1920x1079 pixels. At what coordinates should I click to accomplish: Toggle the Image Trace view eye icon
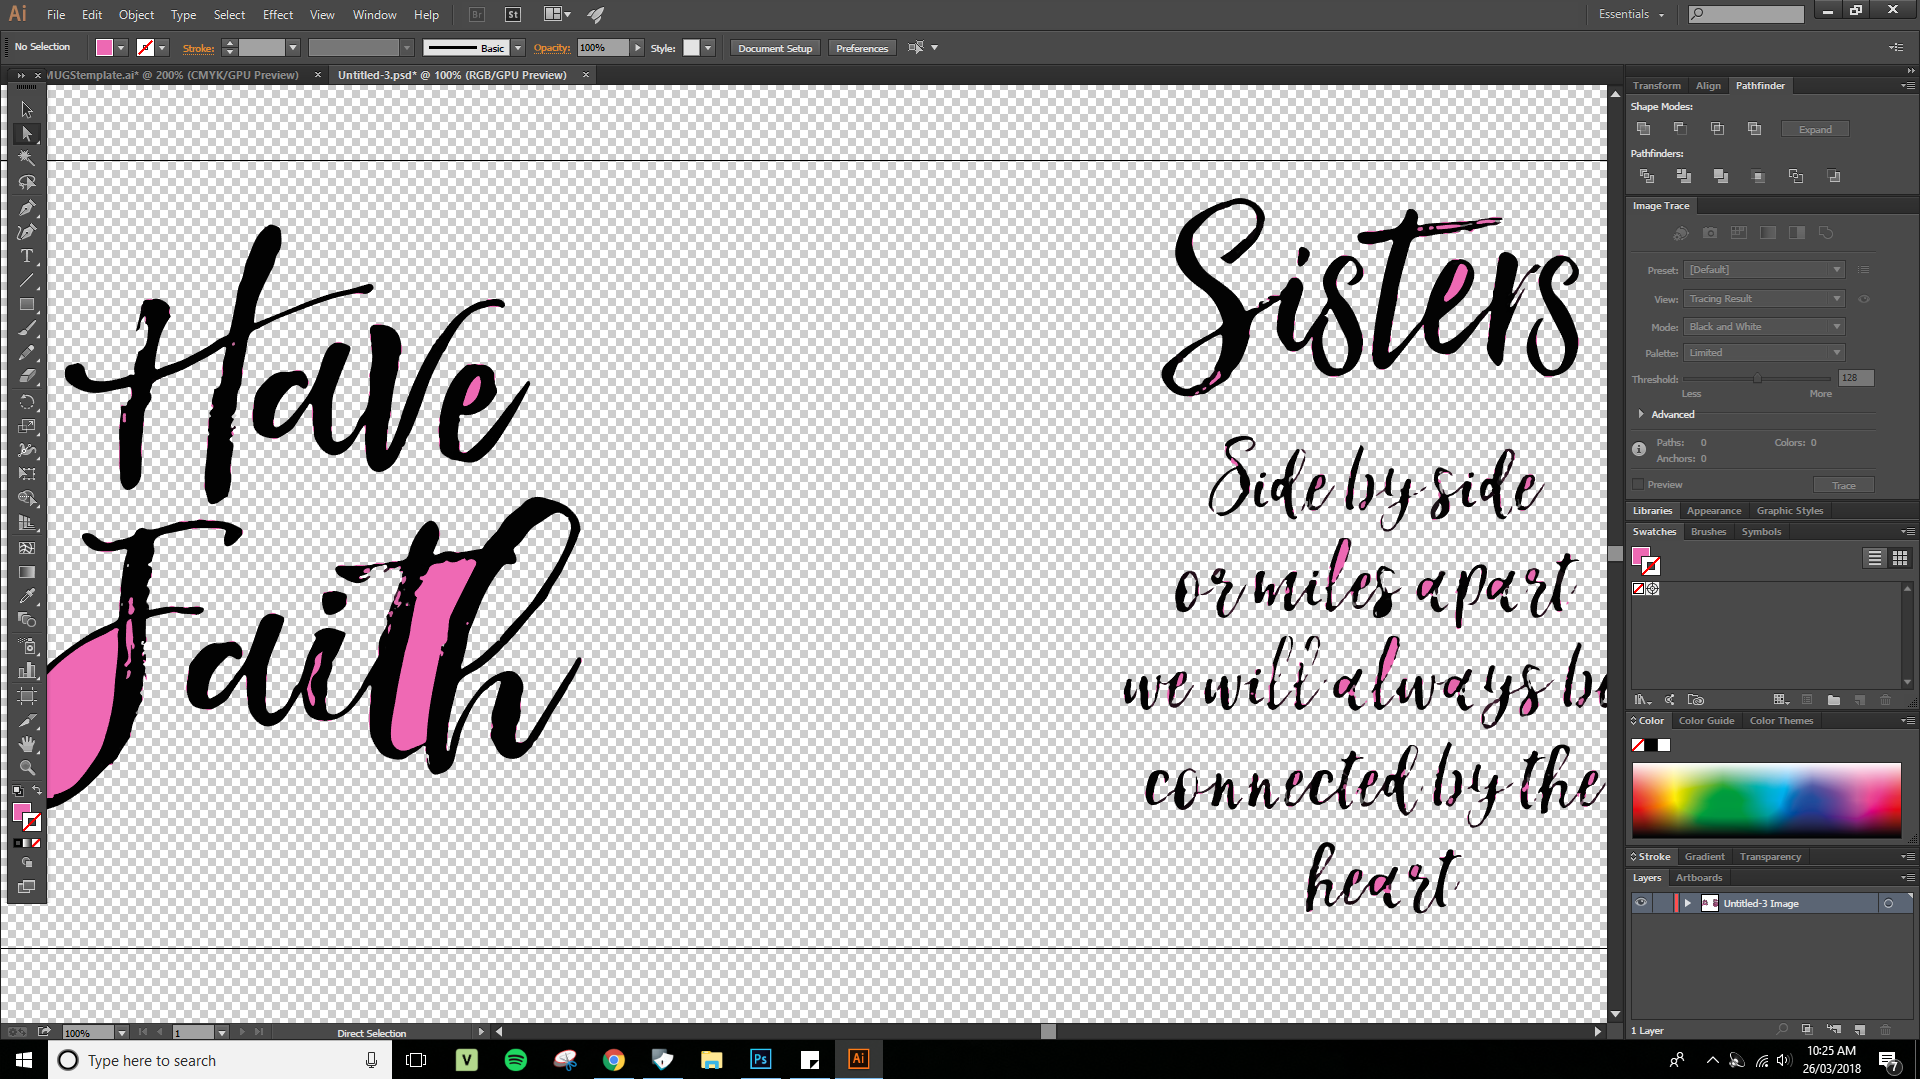pyautogui.click(x=1864, y=299)
